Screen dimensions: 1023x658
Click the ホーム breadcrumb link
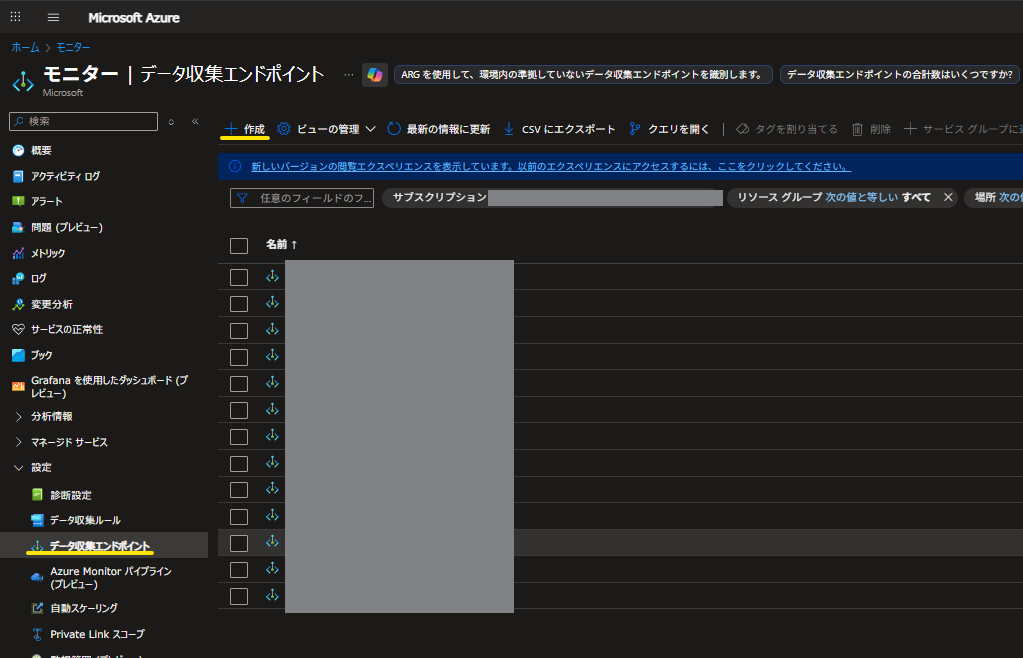pos(25,48)
